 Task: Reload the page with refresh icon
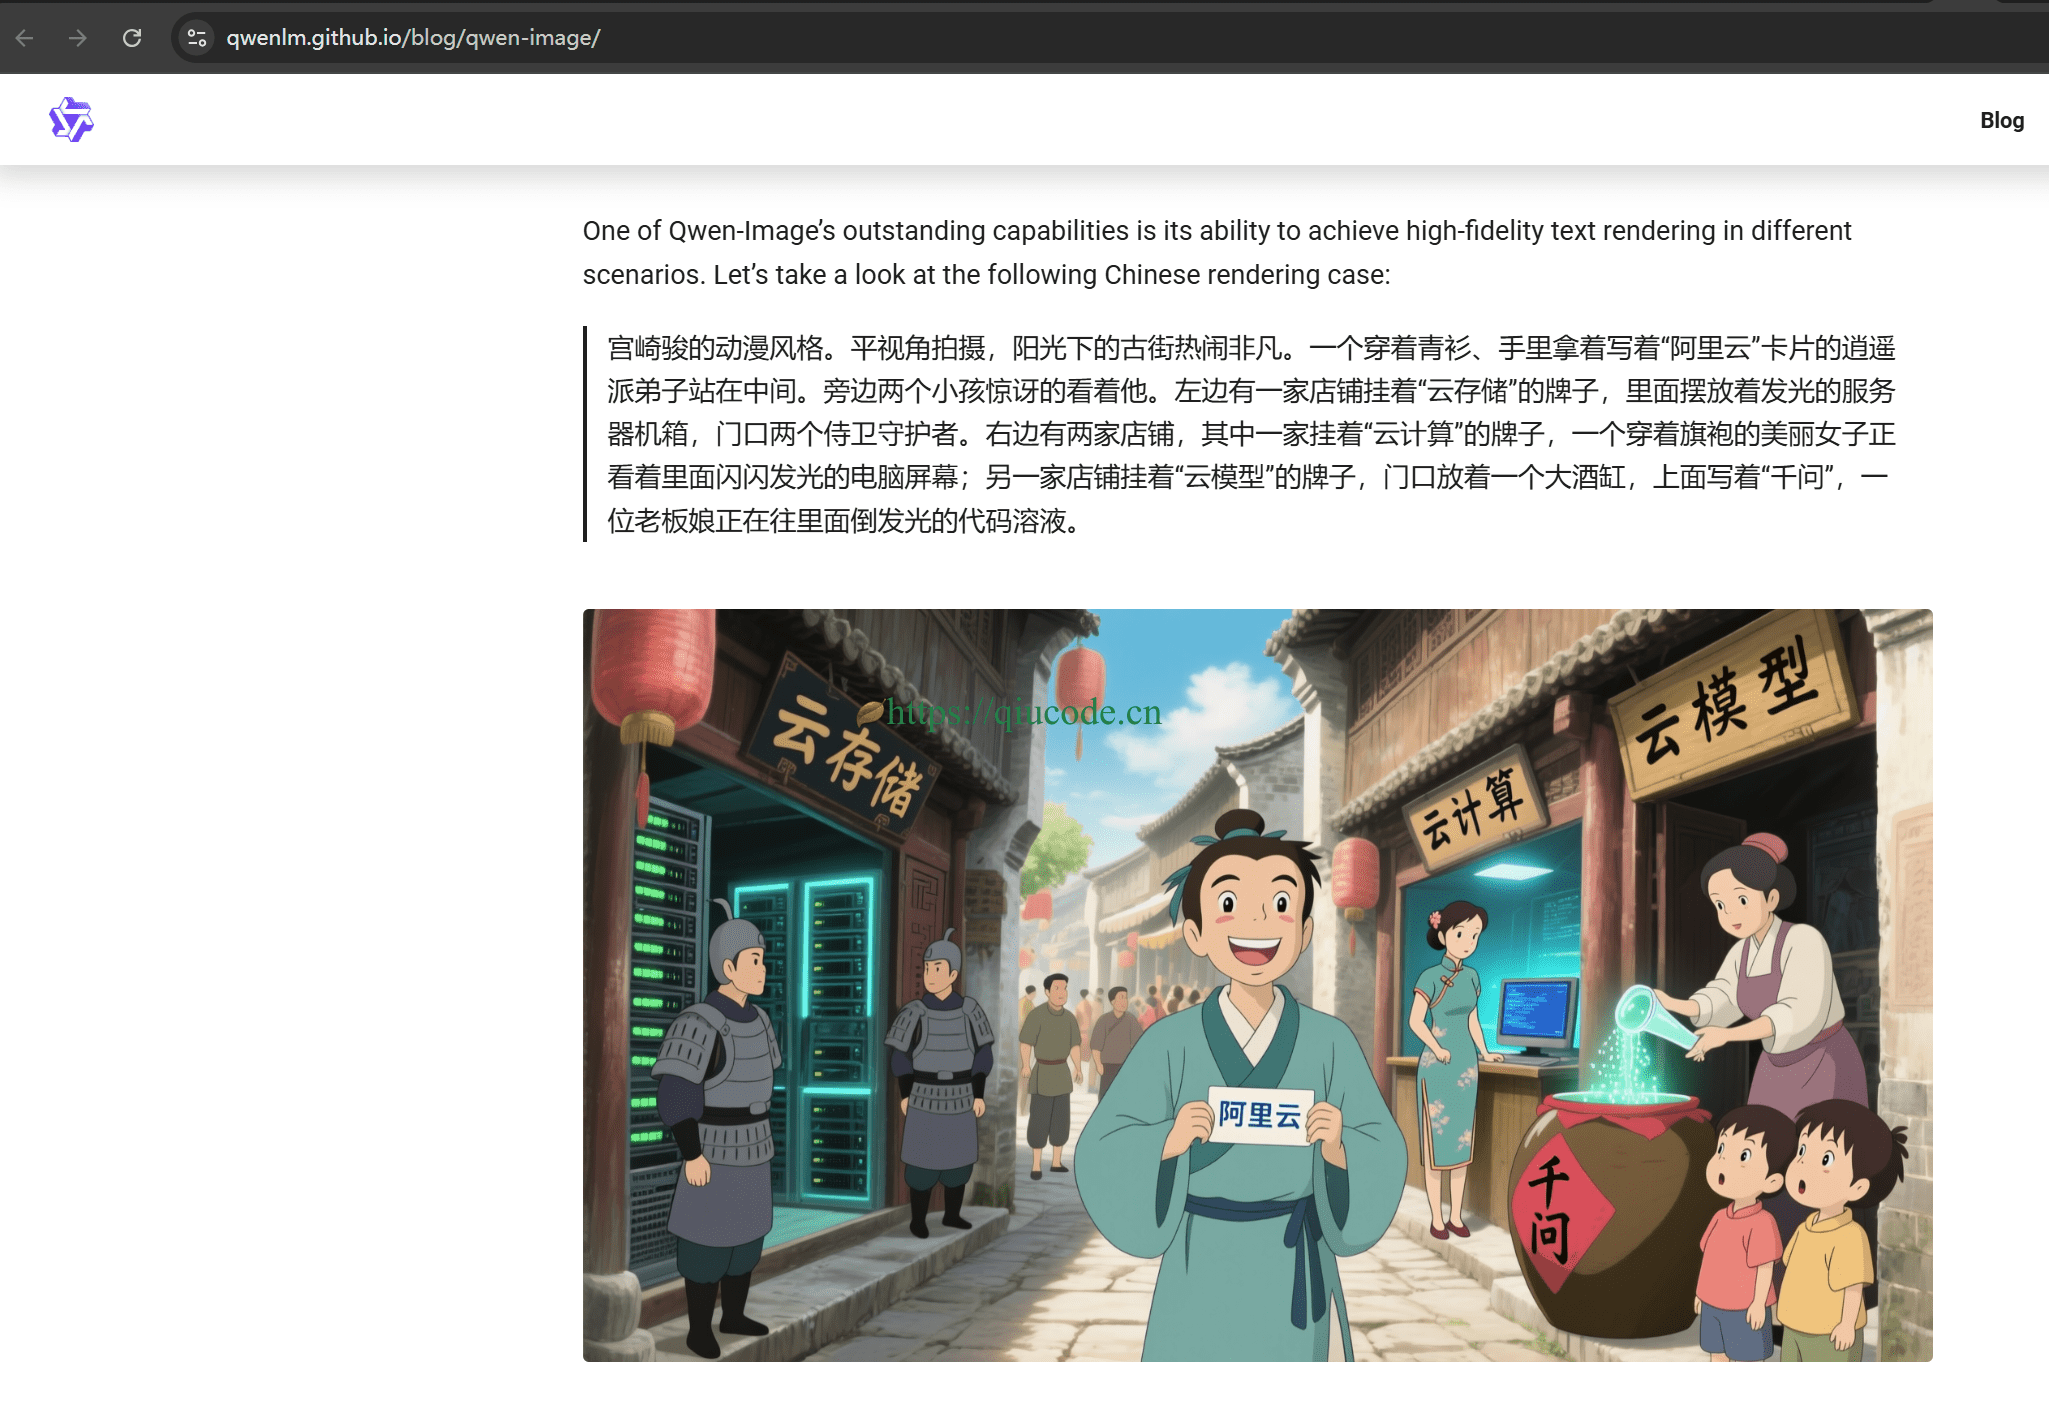[x=132, y=38]
